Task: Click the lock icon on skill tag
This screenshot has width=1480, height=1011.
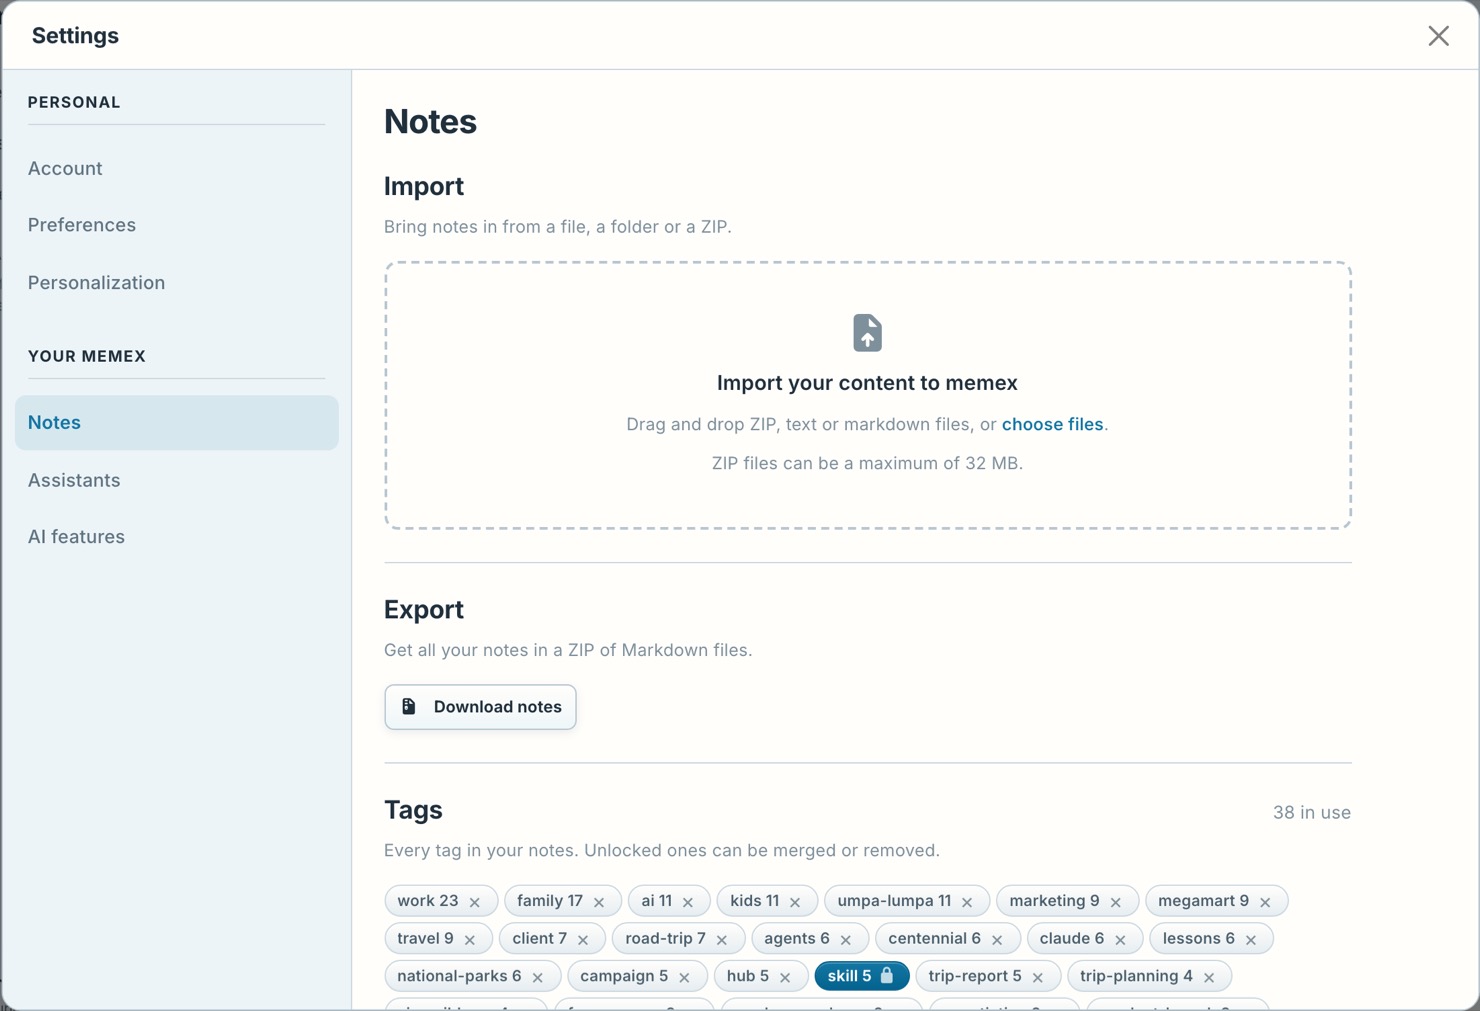Action: tap(887, 975)
